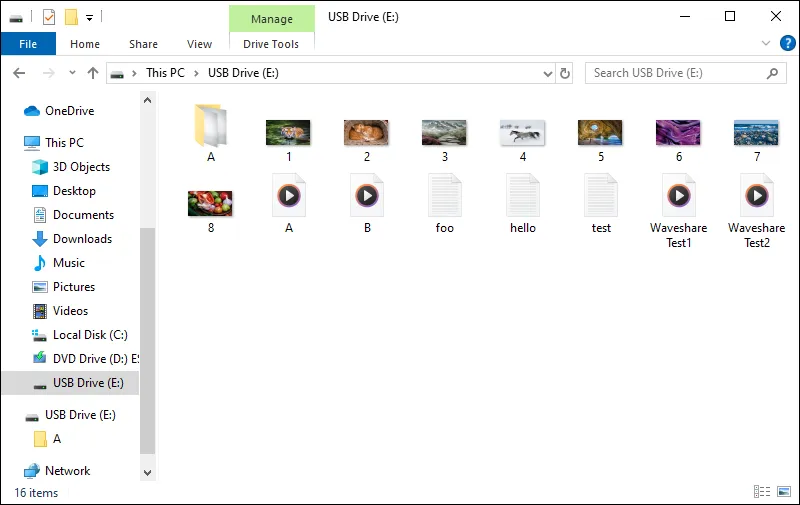Open the File menu
Viewport: 800px width, 505px height.
click(28, 44)
